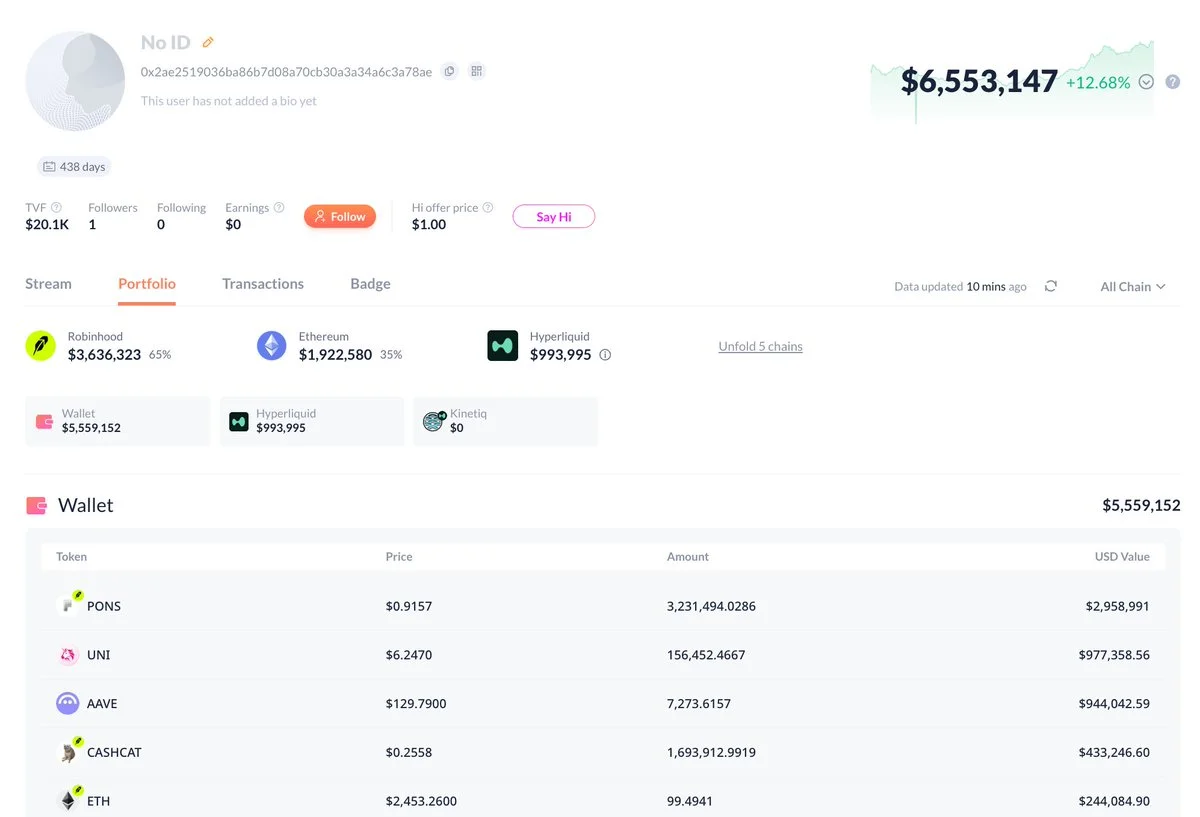This screenshot has width=1200, height=817.
Task: Click the PONS token icon
Action: pos(68,605)
